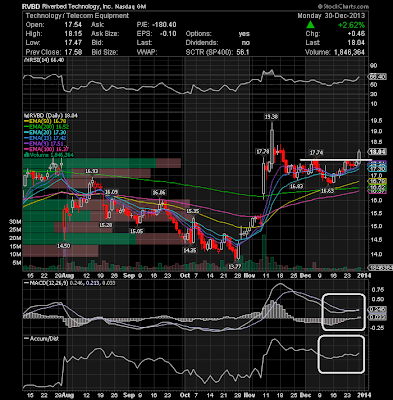Click the Options value yes

pyautogui.click(x=244, y=34)
